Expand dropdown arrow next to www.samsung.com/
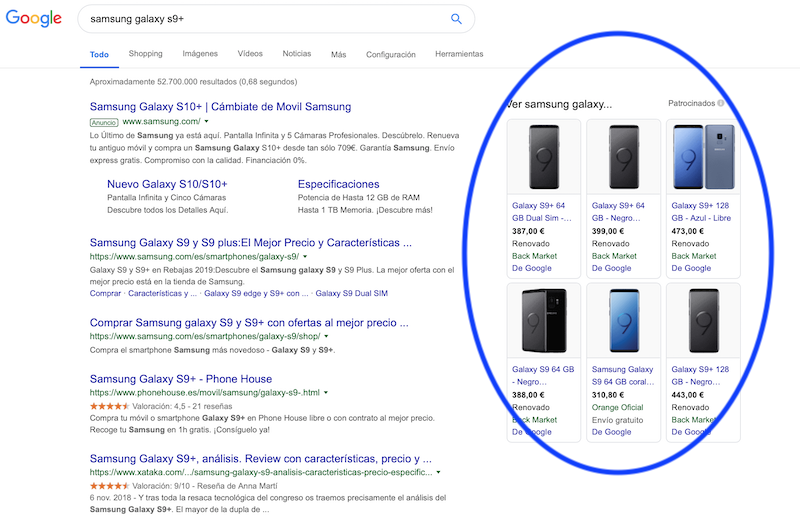This screenshot has height=522, width=800. point(207,121)
